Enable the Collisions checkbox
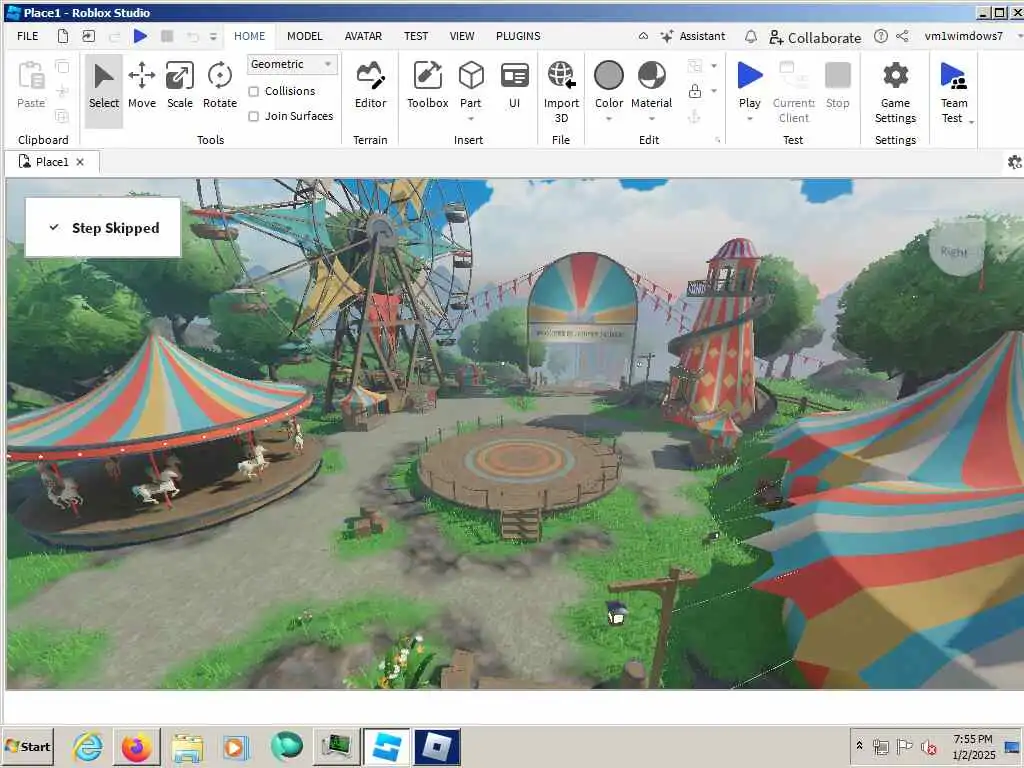 tap(253, 91)
